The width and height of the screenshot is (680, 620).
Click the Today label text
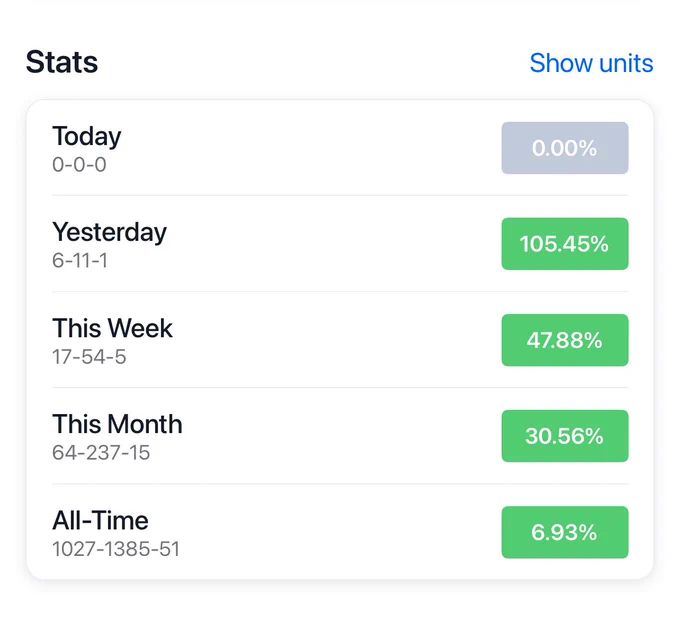(x=87, y=137)
